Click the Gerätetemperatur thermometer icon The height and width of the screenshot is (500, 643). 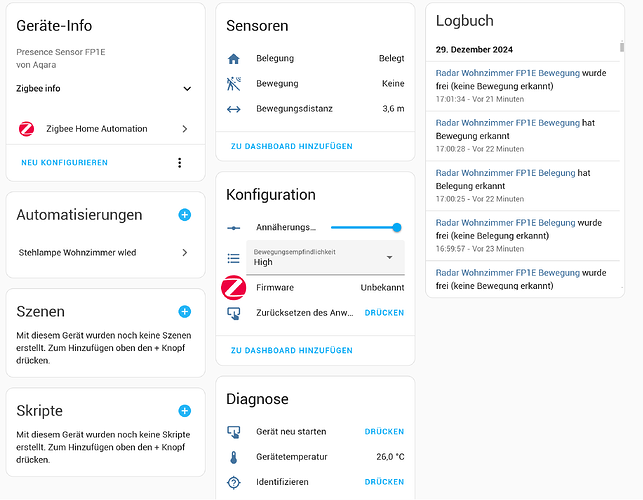(233, 457)
